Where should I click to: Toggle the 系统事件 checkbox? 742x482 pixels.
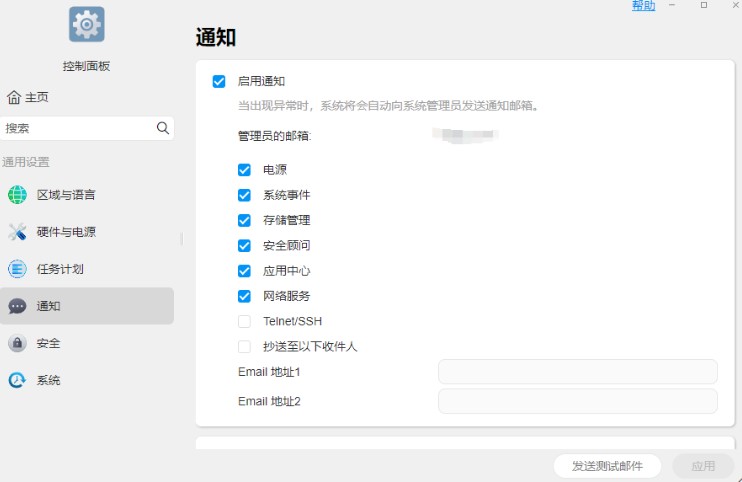point(244,195)
